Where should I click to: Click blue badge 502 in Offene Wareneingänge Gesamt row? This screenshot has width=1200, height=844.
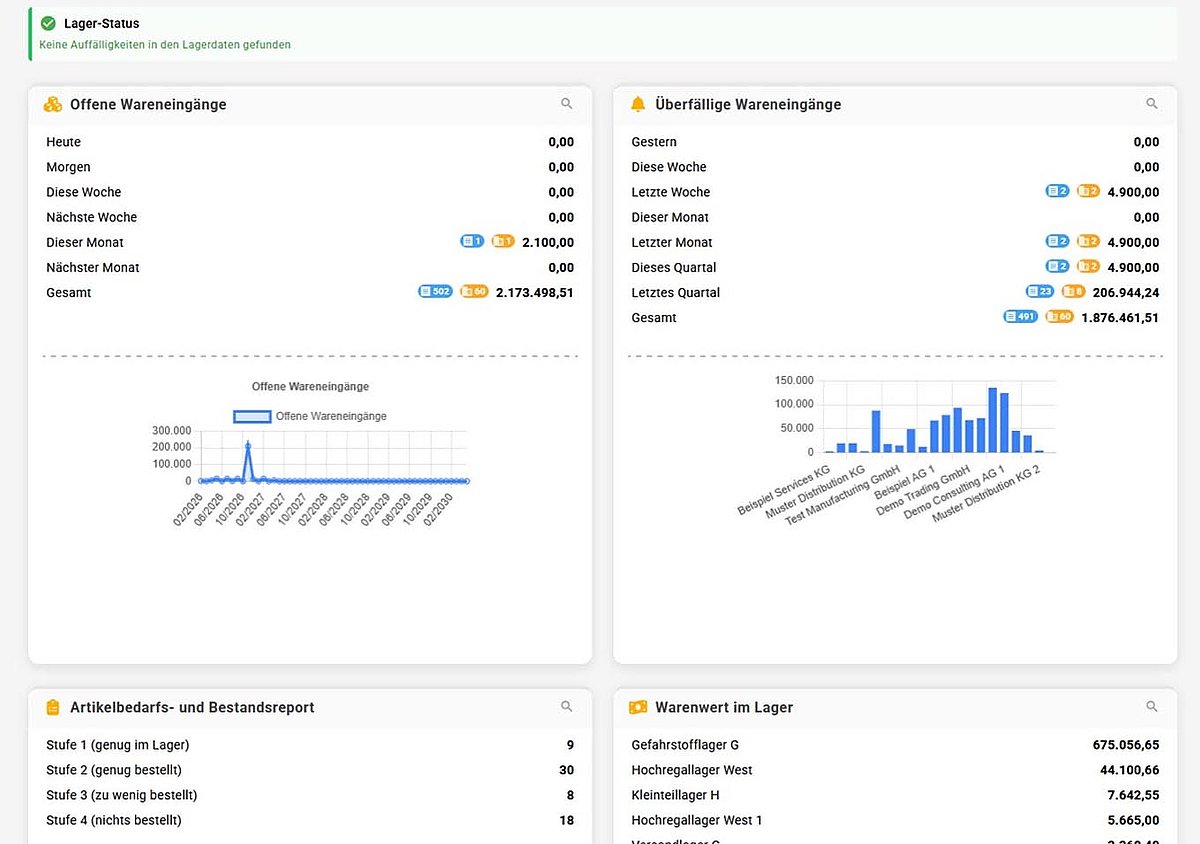[x=435, y=292]
